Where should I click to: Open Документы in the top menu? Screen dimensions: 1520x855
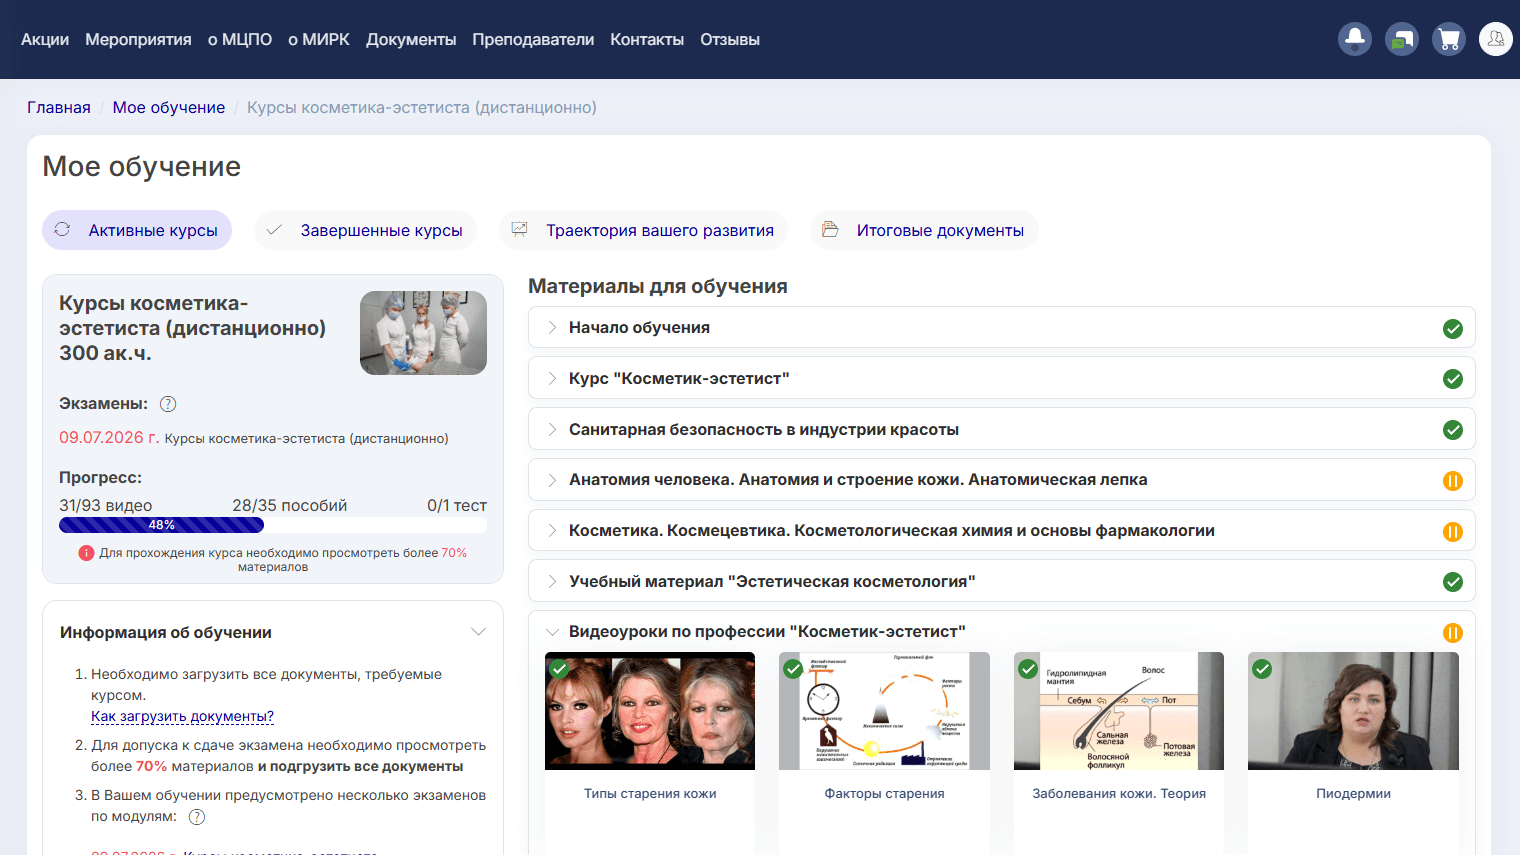pos(411,39)
